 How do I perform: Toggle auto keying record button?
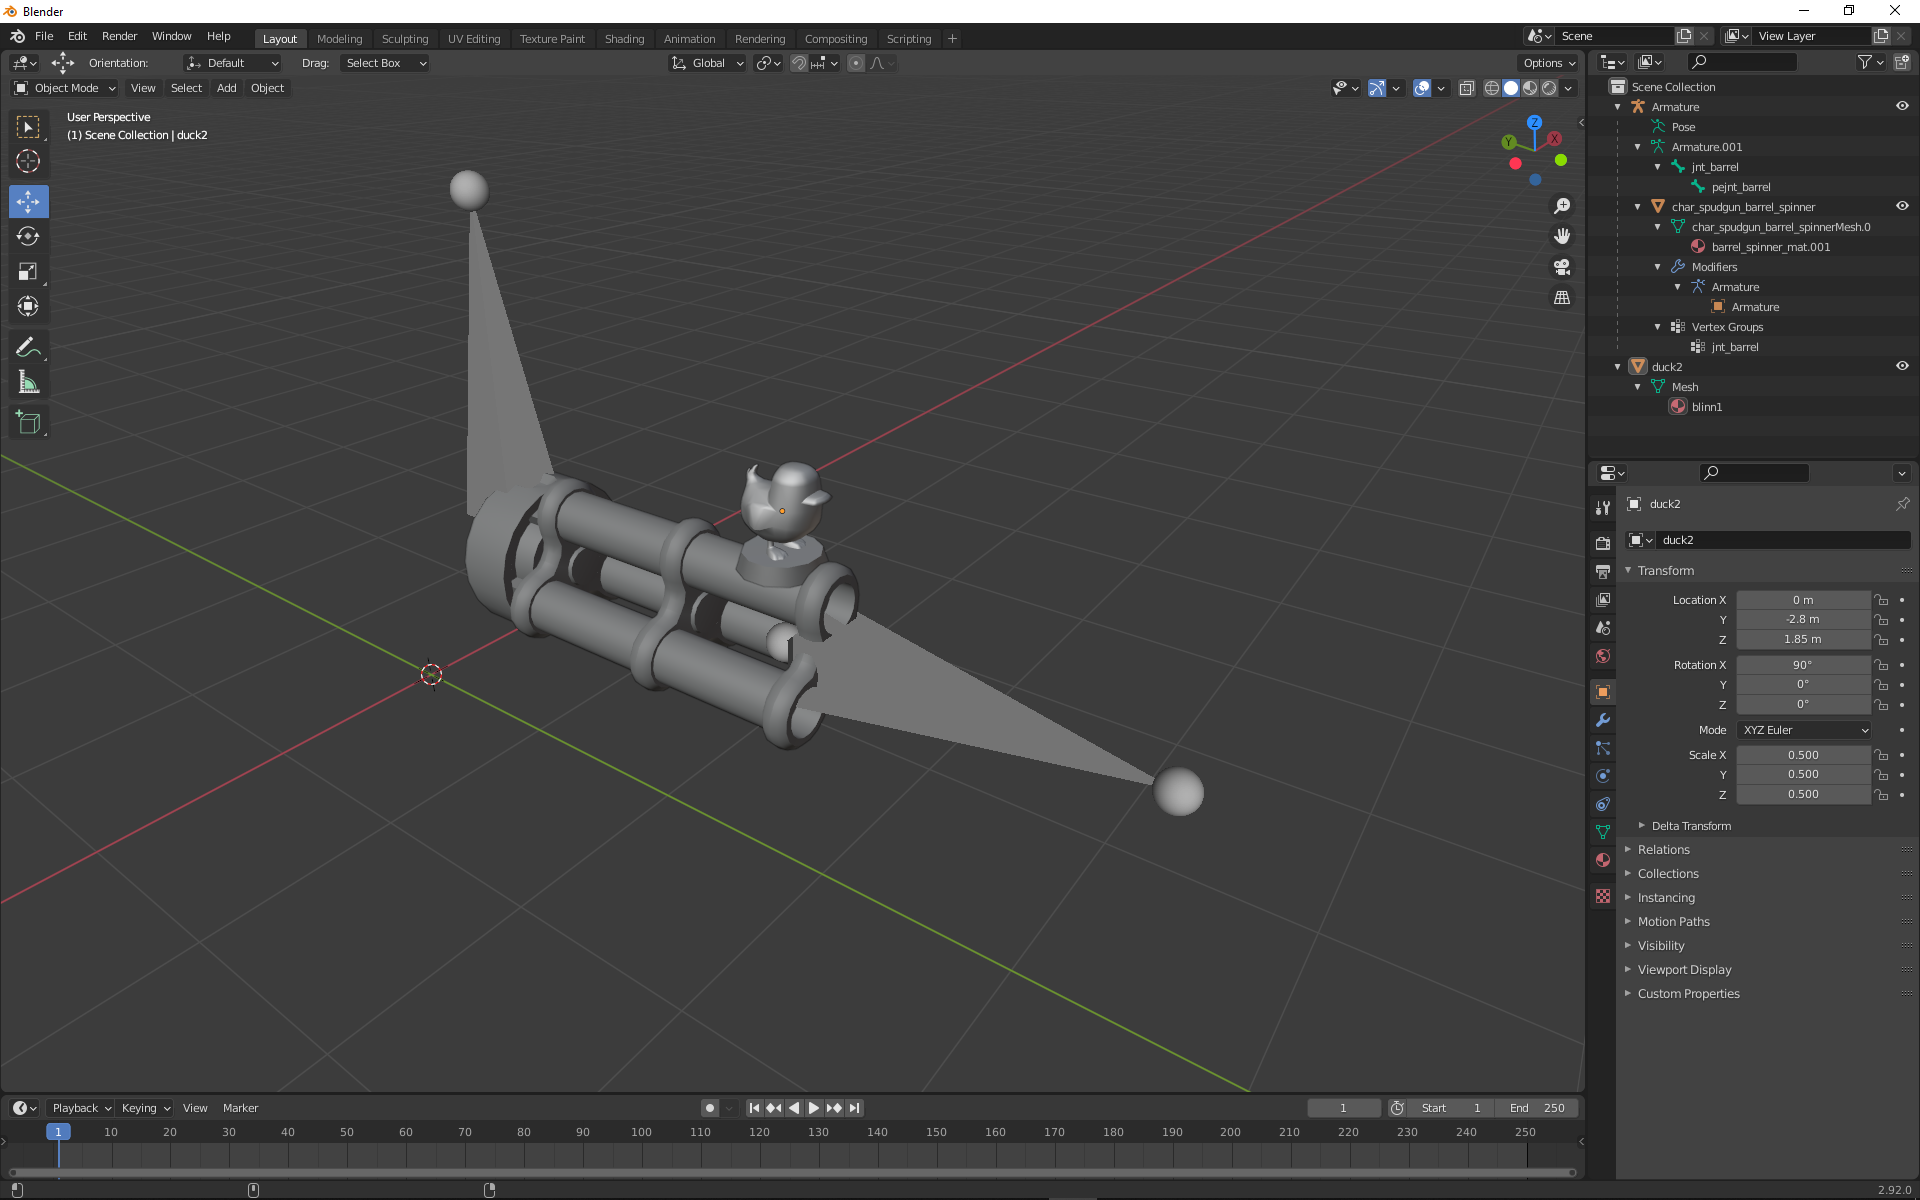710,1108
